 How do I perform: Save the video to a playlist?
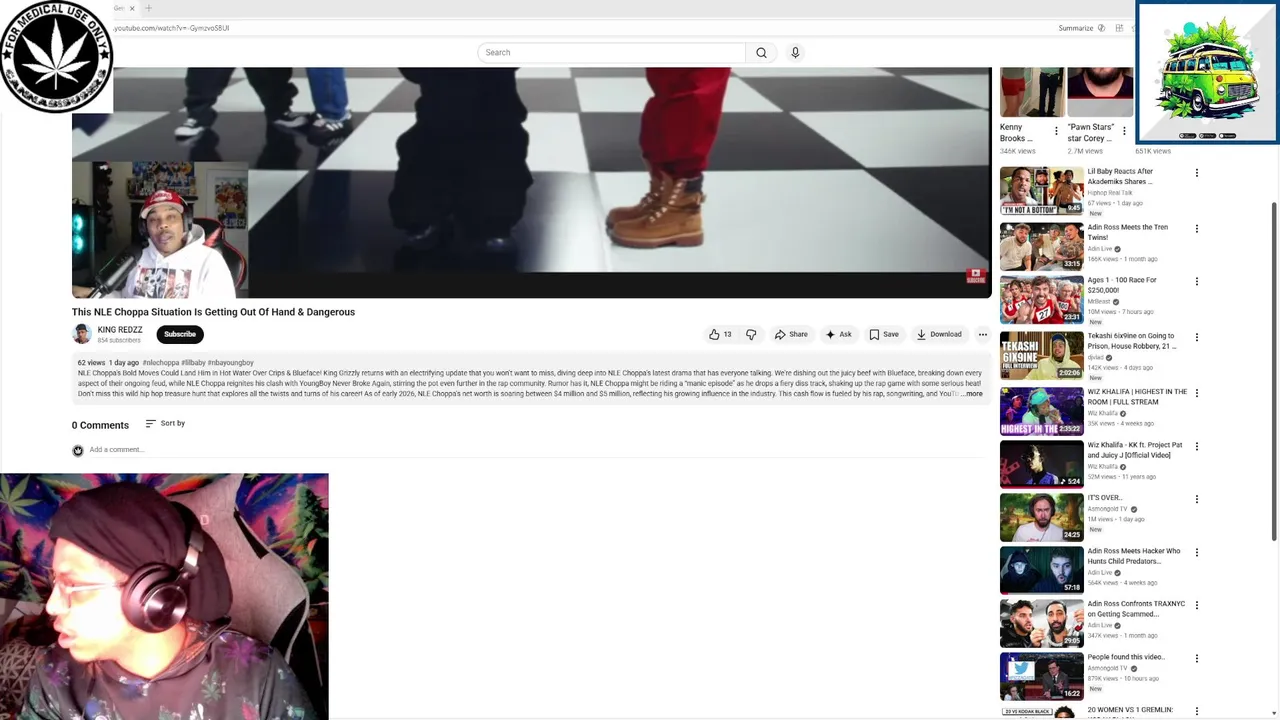[883, 334]
